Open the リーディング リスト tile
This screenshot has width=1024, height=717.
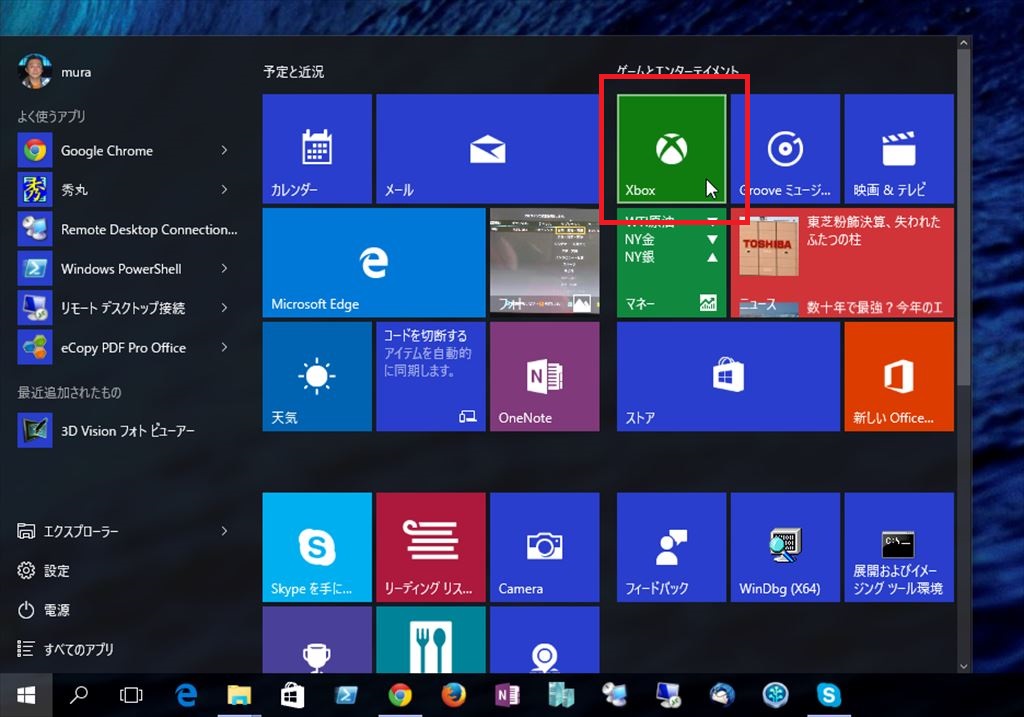[430, 547]
